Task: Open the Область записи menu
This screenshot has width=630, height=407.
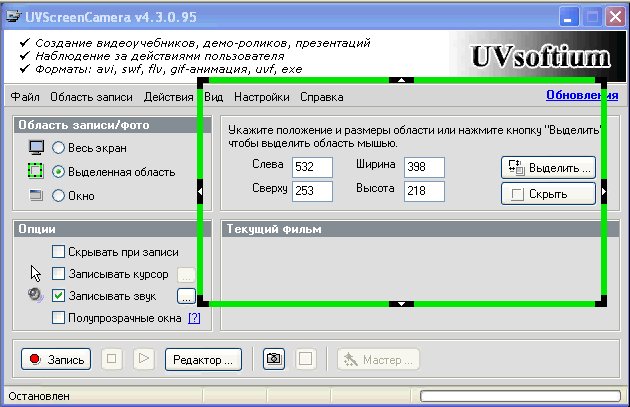Action: tap(91, 97)
